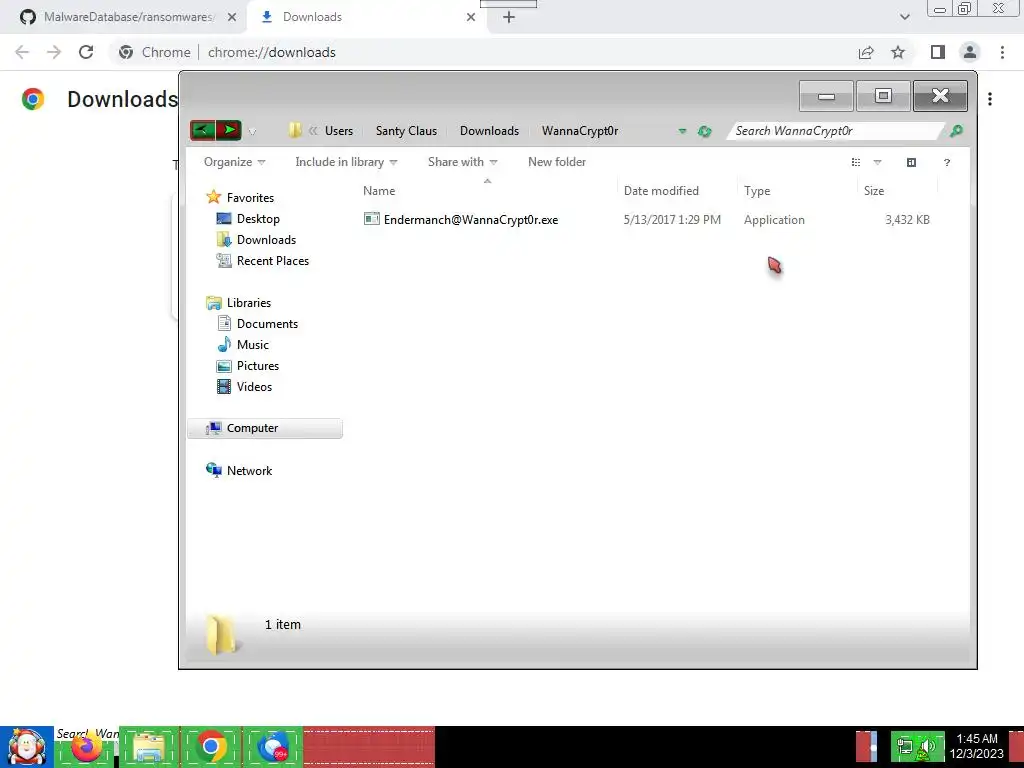This screenshot has width=1024, height=768.
Task: Sort by Name column header
Action: (487, 191)
